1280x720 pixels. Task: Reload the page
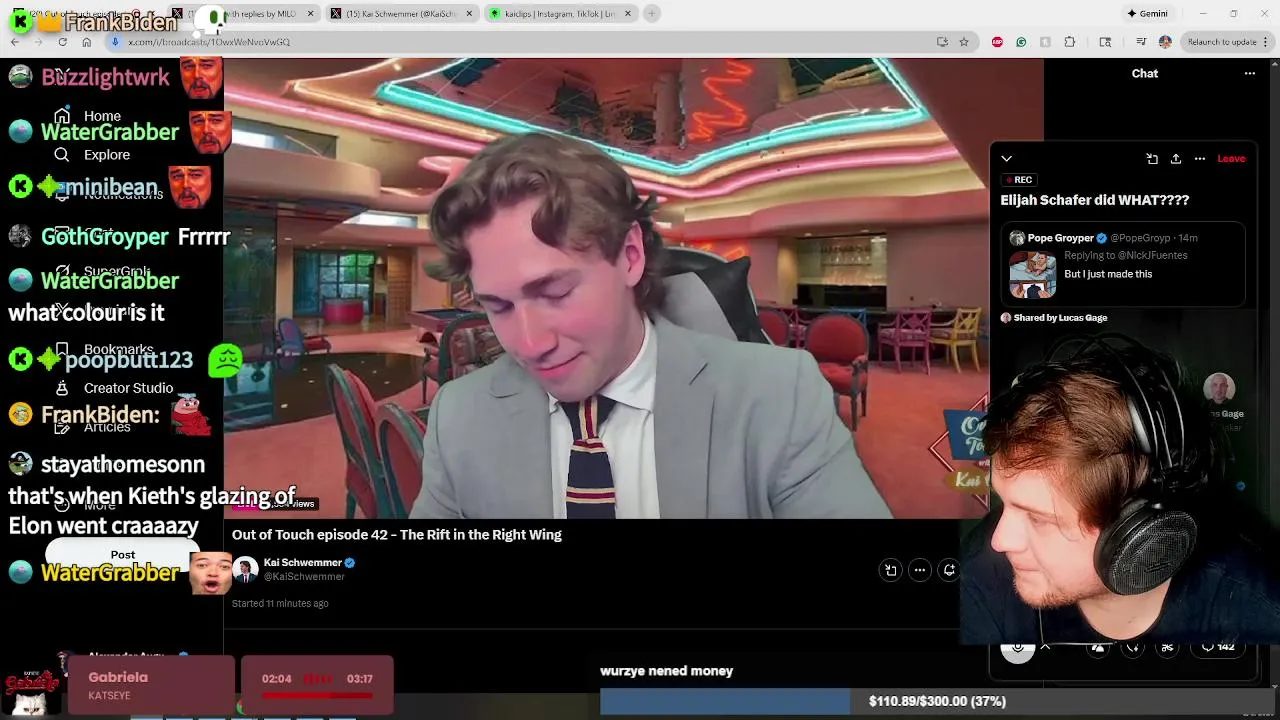(62, 42)
